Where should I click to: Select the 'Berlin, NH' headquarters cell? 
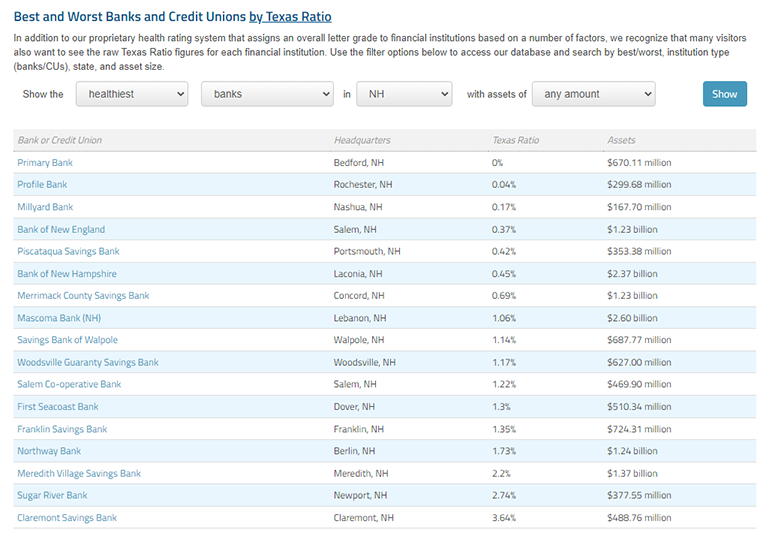(354, 451)
